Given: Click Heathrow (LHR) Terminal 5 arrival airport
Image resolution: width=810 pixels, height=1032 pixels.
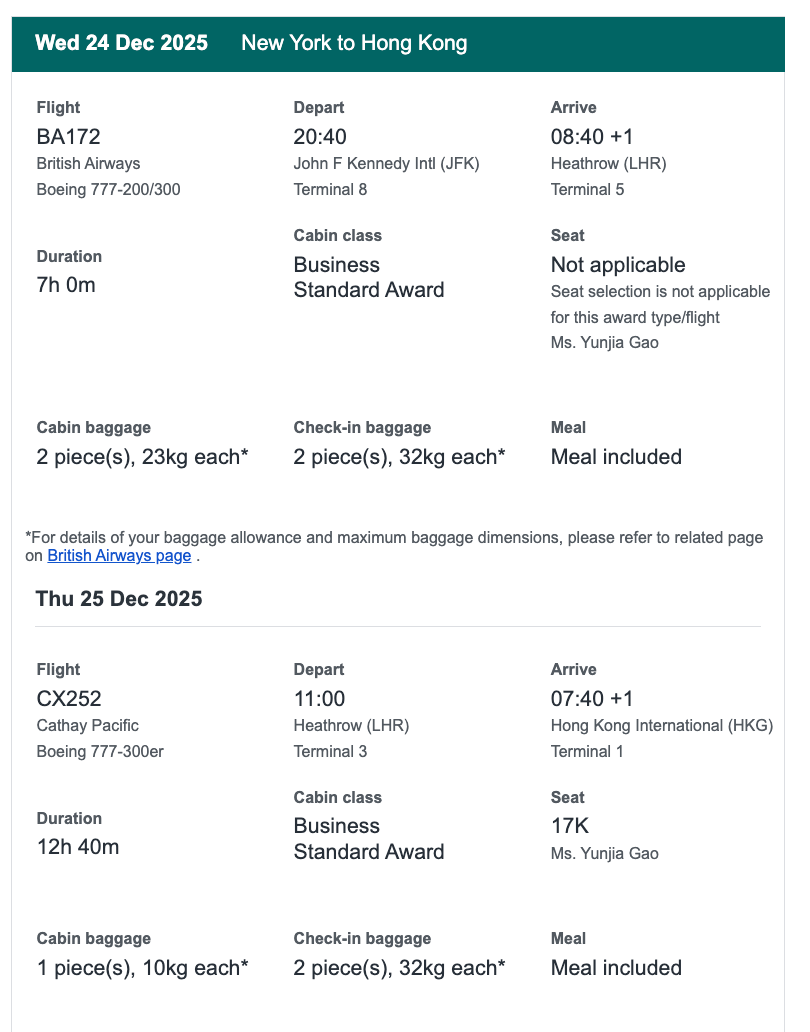Looking at the screenshot, I should (x=609, y=176).
